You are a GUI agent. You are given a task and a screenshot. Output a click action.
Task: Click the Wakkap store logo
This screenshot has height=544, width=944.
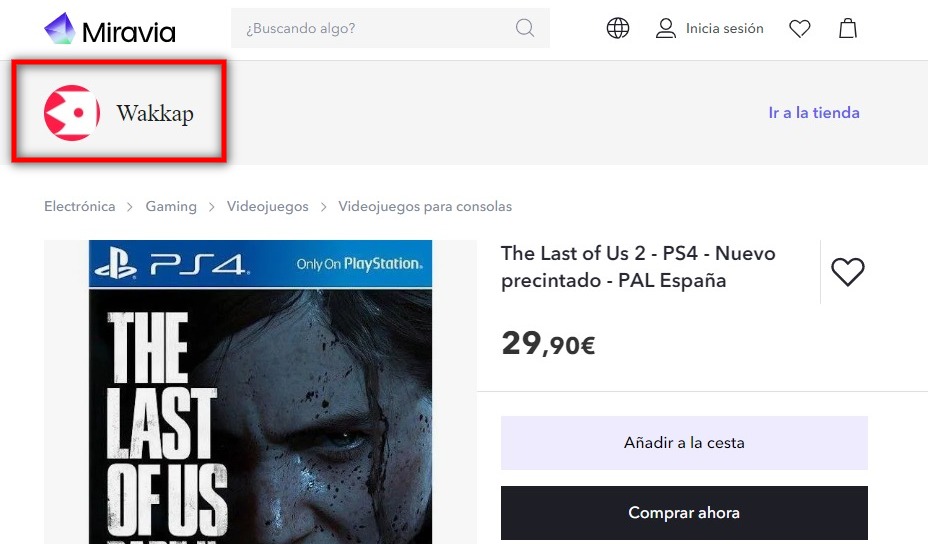(x=72, y=113)
